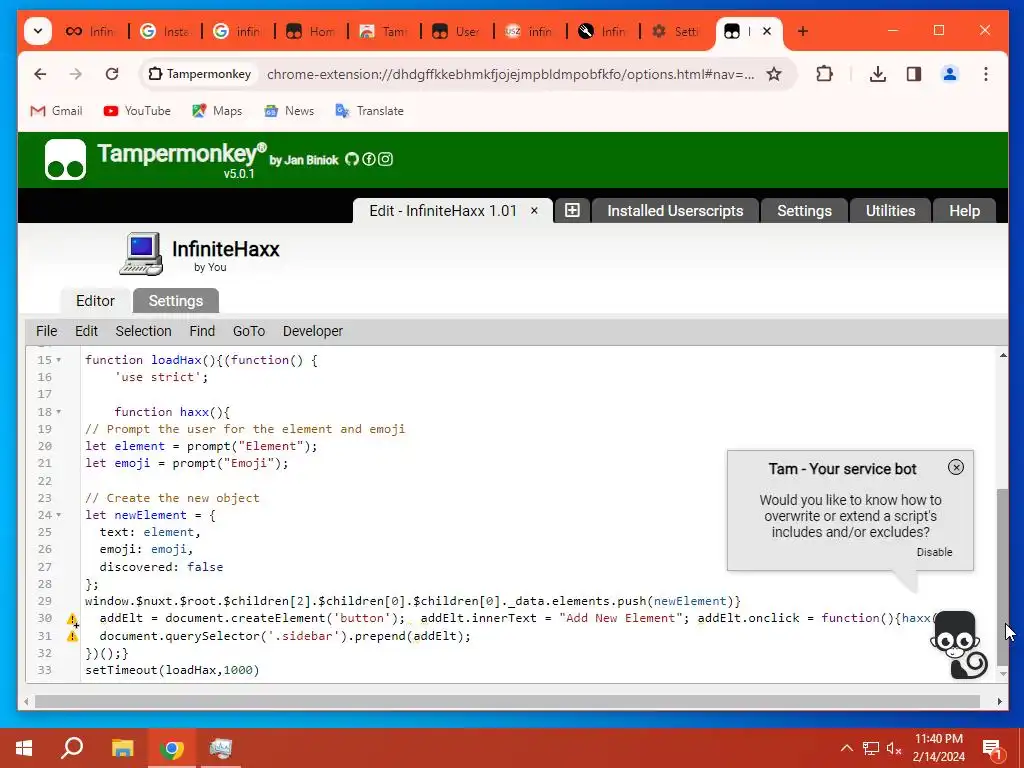The width and height of the screenshot is (1024, 768).
Task: Open the notifications center icon
Action: [x=993, y=748]
